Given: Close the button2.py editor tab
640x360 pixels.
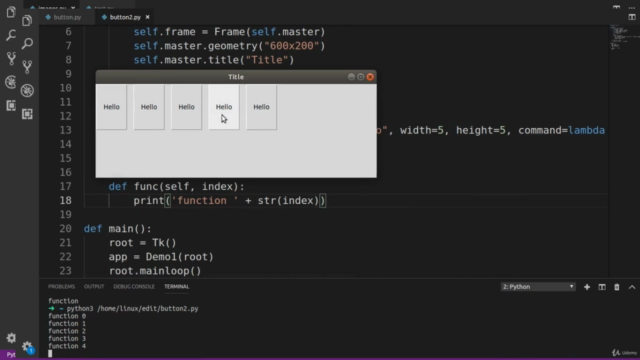Looking at the screenshot, I should coord(147,17).
